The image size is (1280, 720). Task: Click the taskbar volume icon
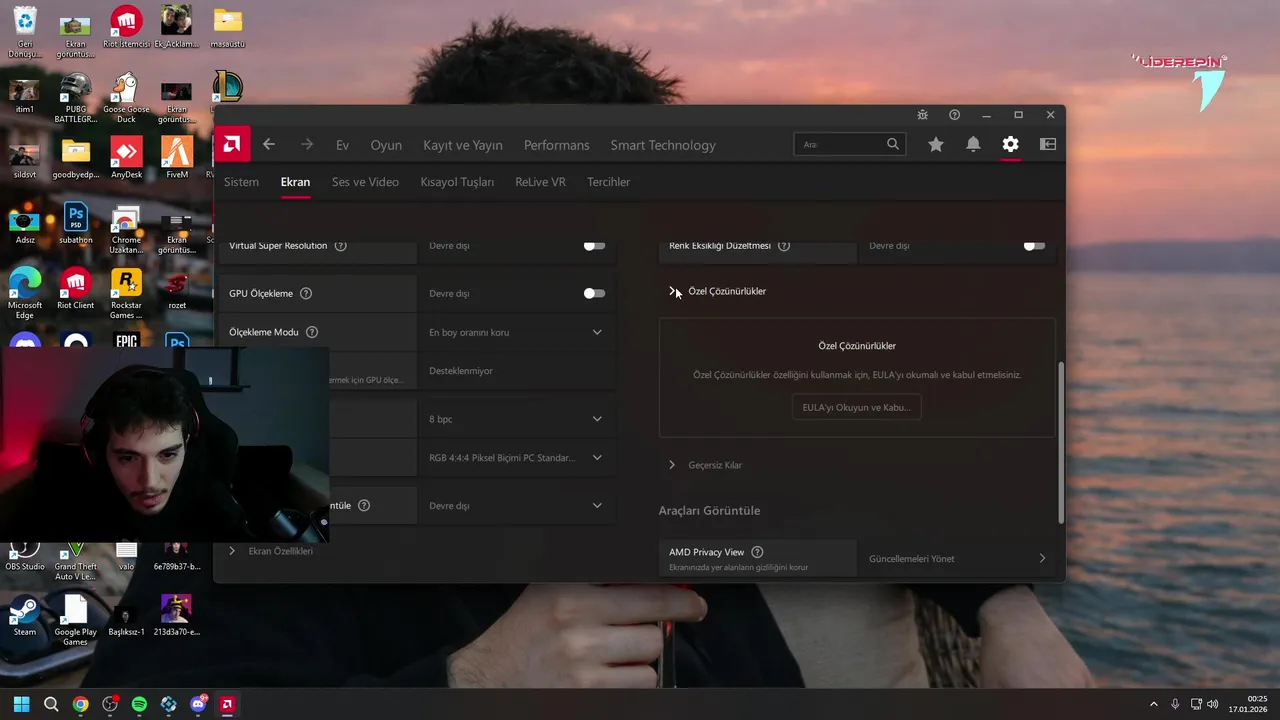[1212, 704]
